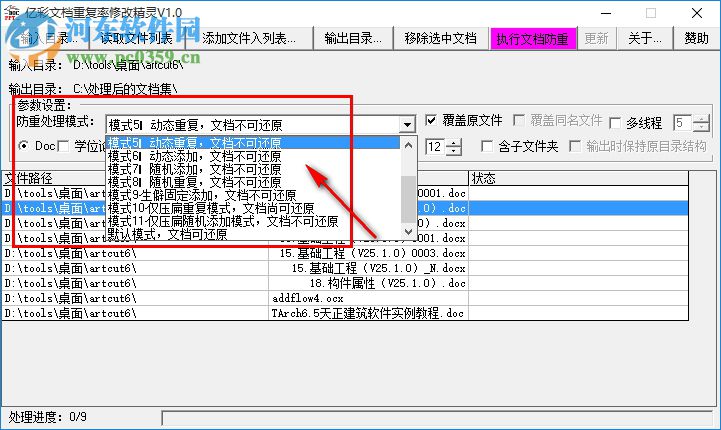The width and height of the screenshot is (721, 430).
Task: Click path cell of 18.构件属性 row
Action: tap(135, 283)
